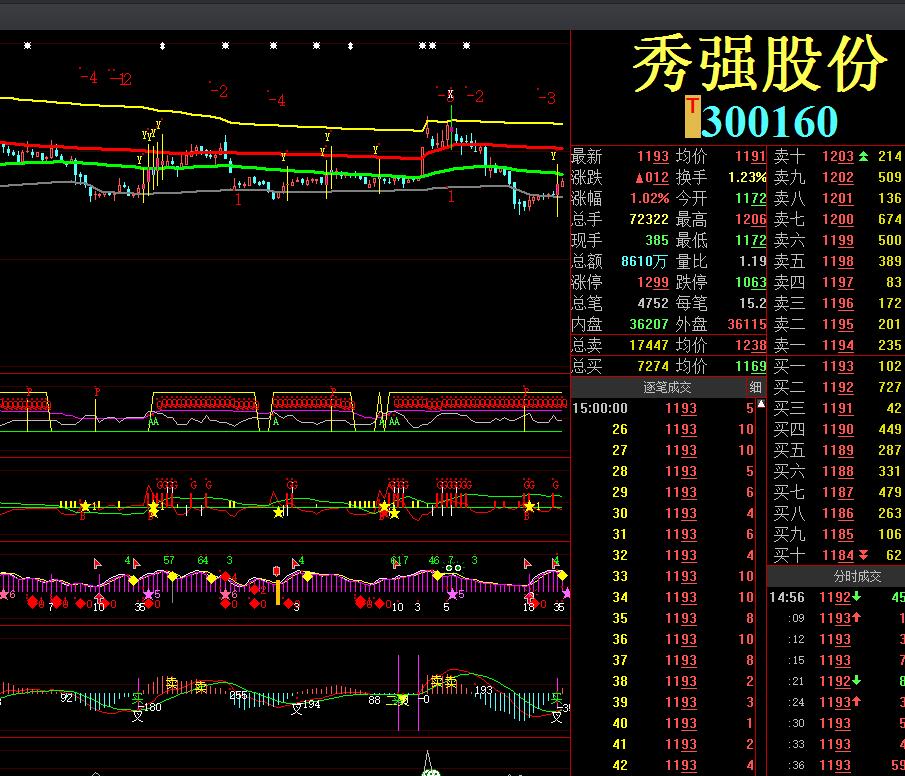Image resolution: width=905 pixels, height=776 pixels.
Task: Select the 最高 value 1206
Action: [x=750, y=219]
